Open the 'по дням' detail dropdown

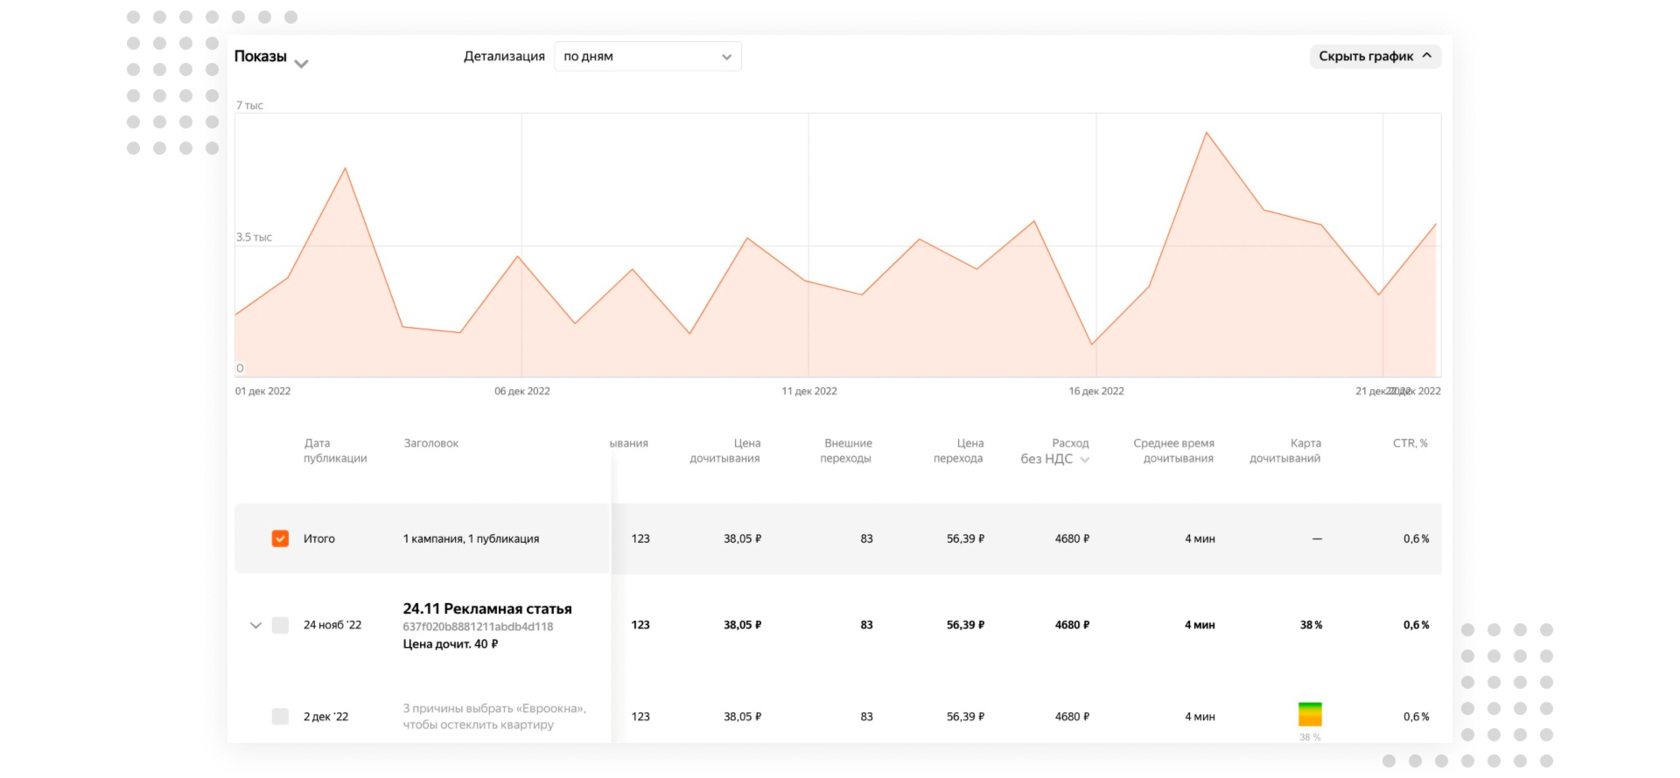click(648, 56)
